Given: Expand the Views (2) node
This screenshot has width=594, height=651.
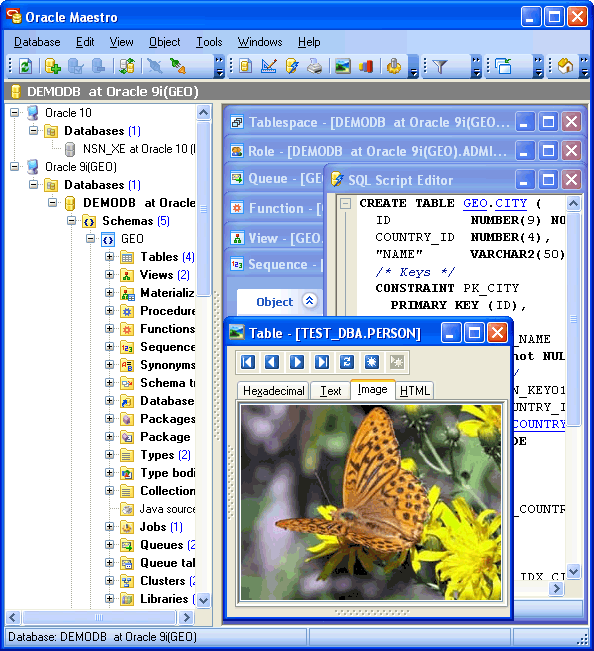Looking at the screenshot, I should tap(110, 274).
